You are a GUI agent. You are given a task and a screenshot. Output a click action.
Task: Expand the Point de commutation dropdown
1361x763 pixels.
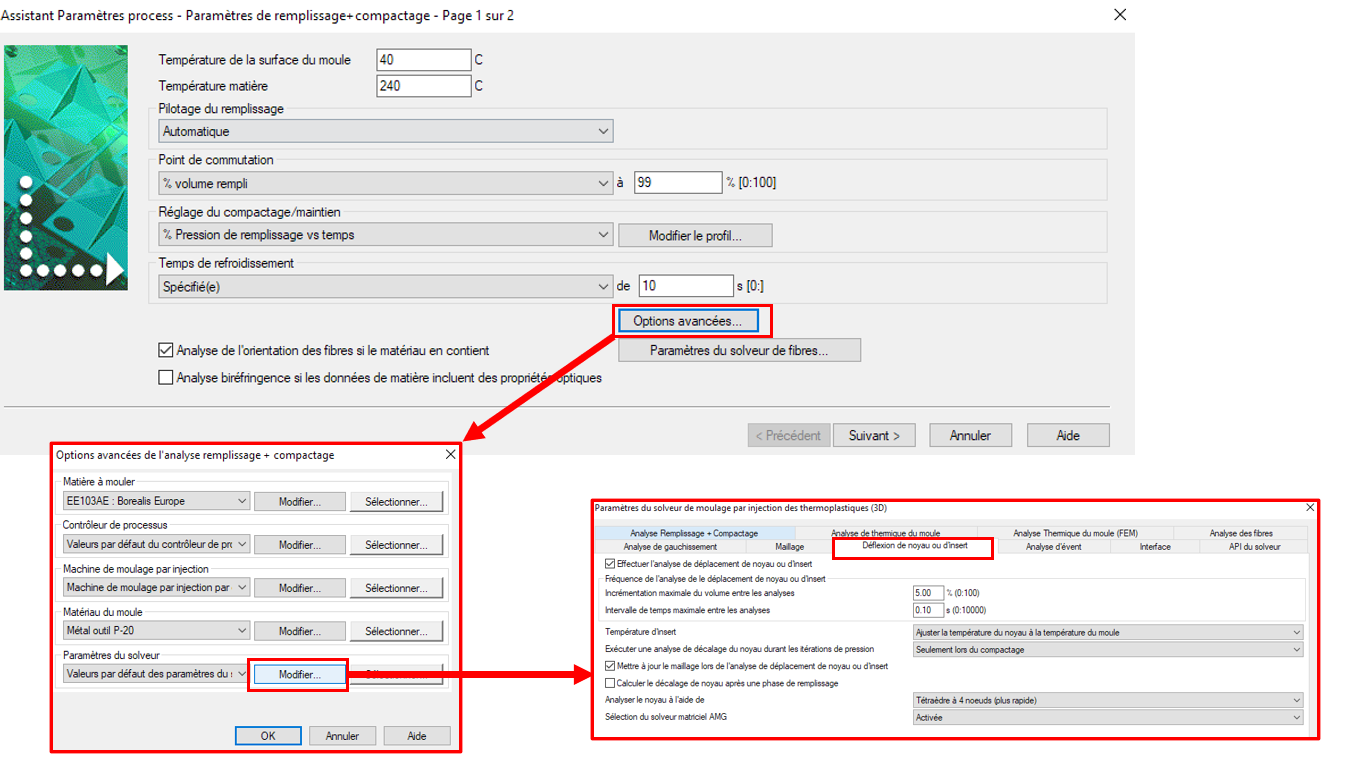385,183
